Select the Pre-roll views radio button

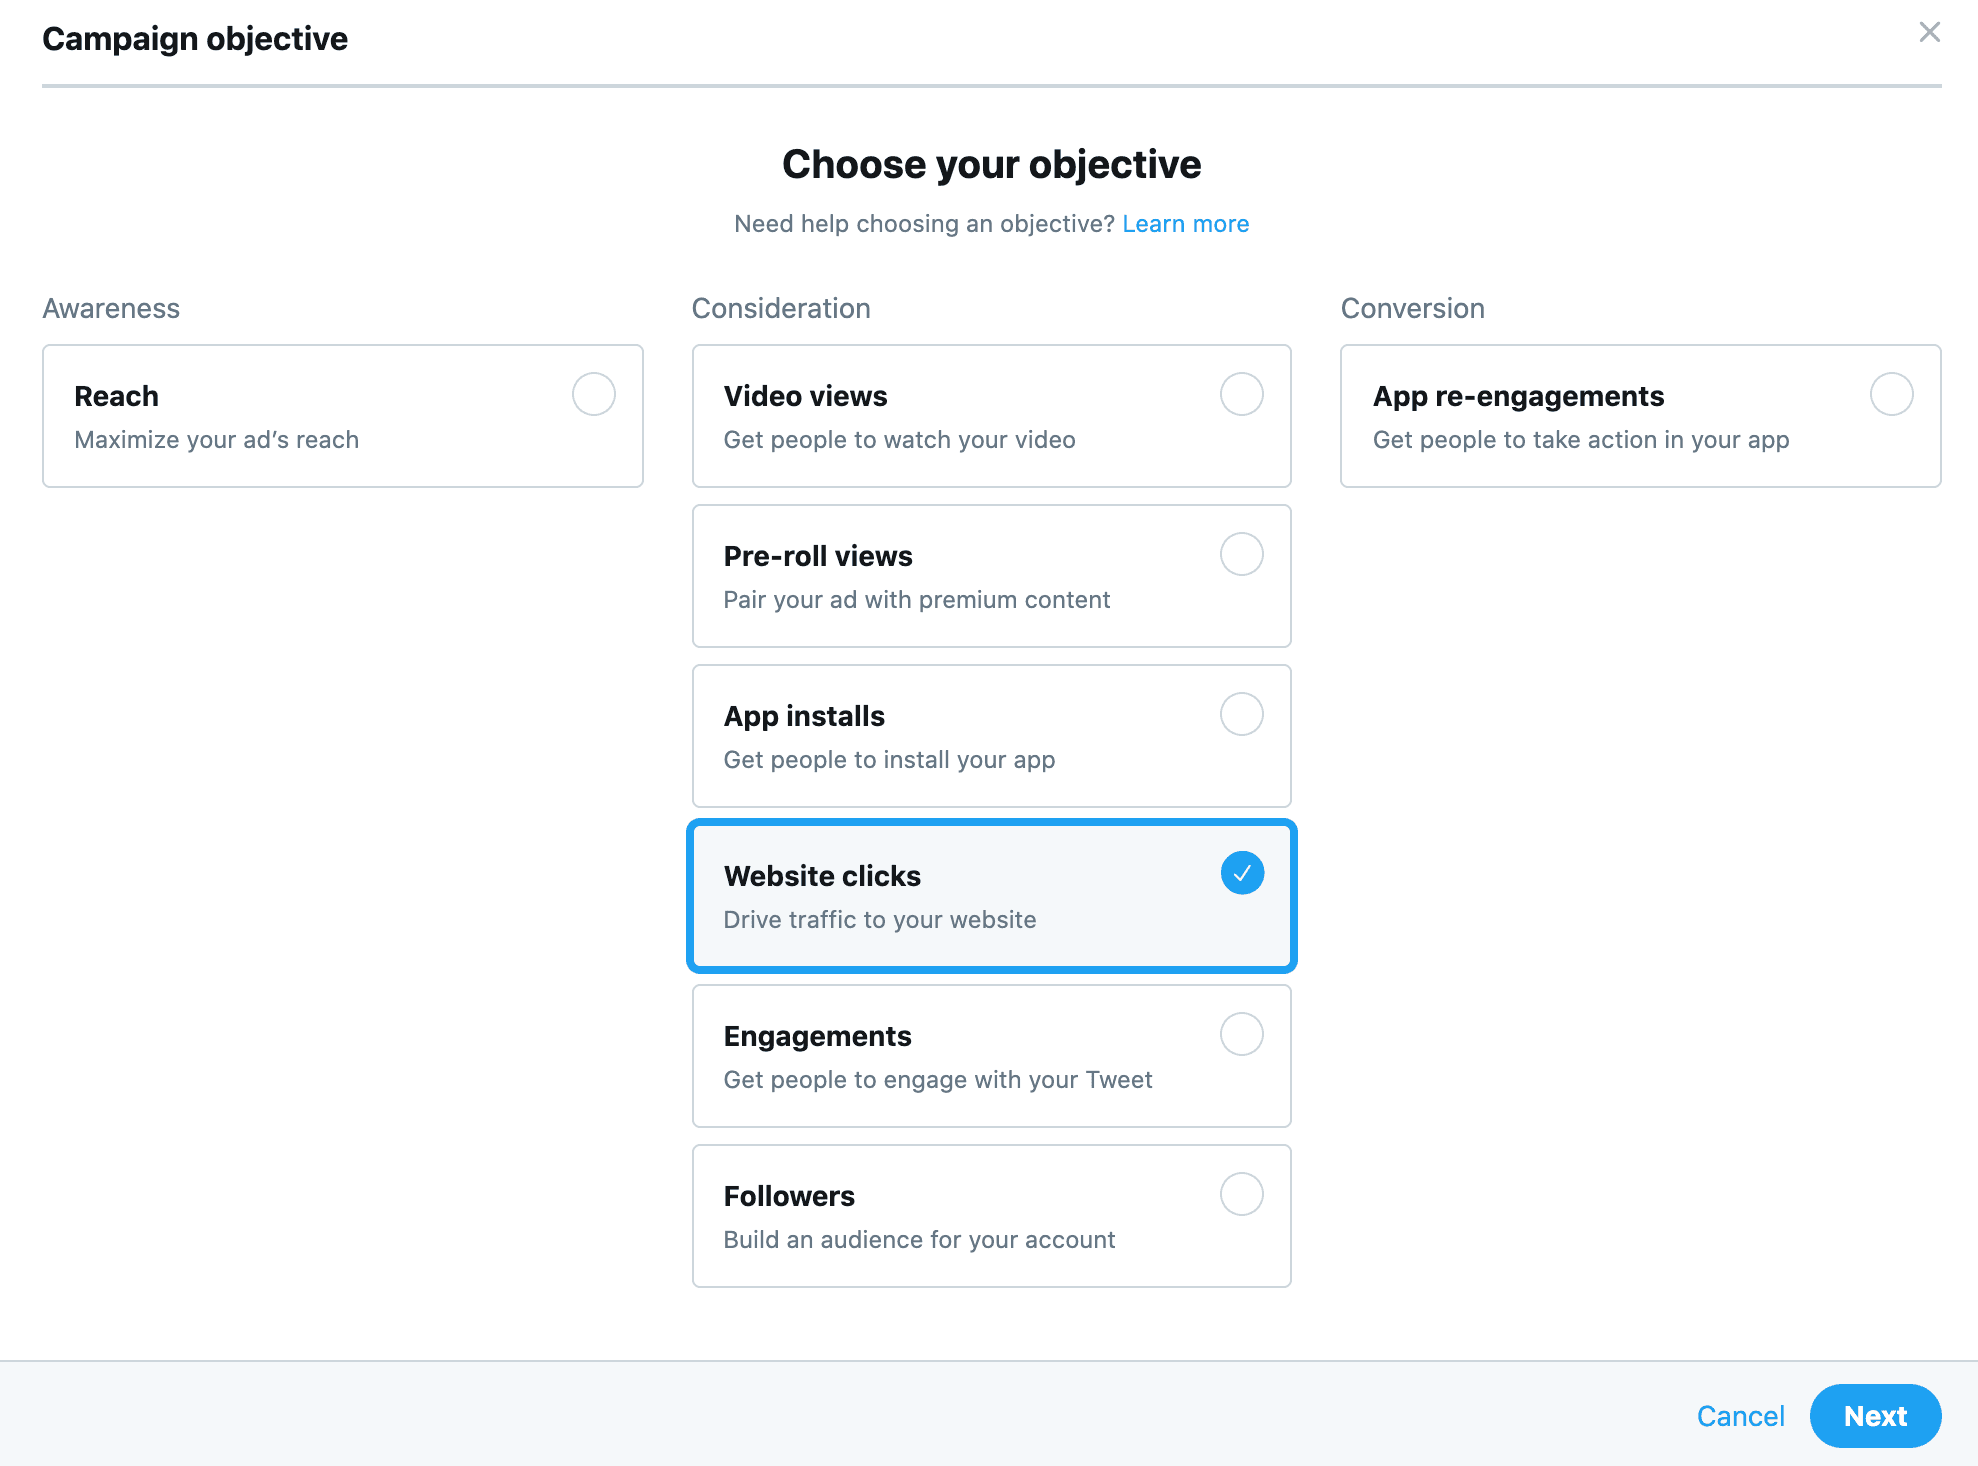(1241, 554)
